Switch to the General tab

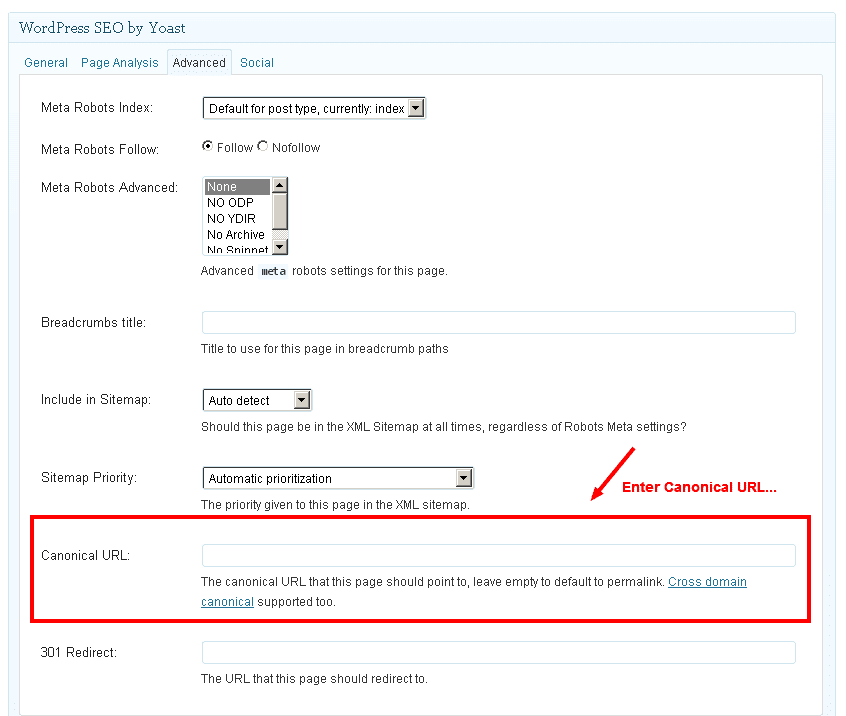tap(46, 63)
